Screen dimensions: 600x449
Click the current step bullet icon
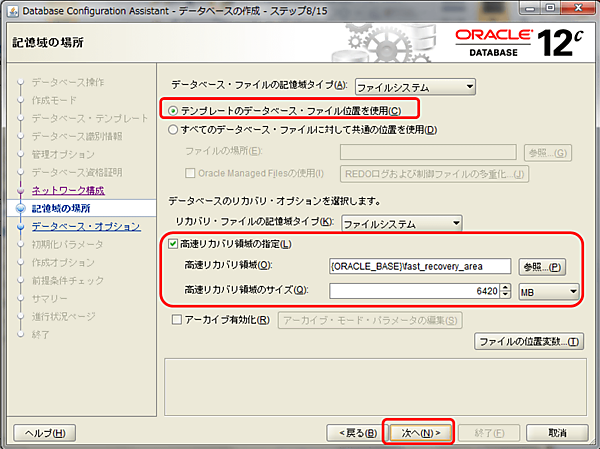[20, 208]
